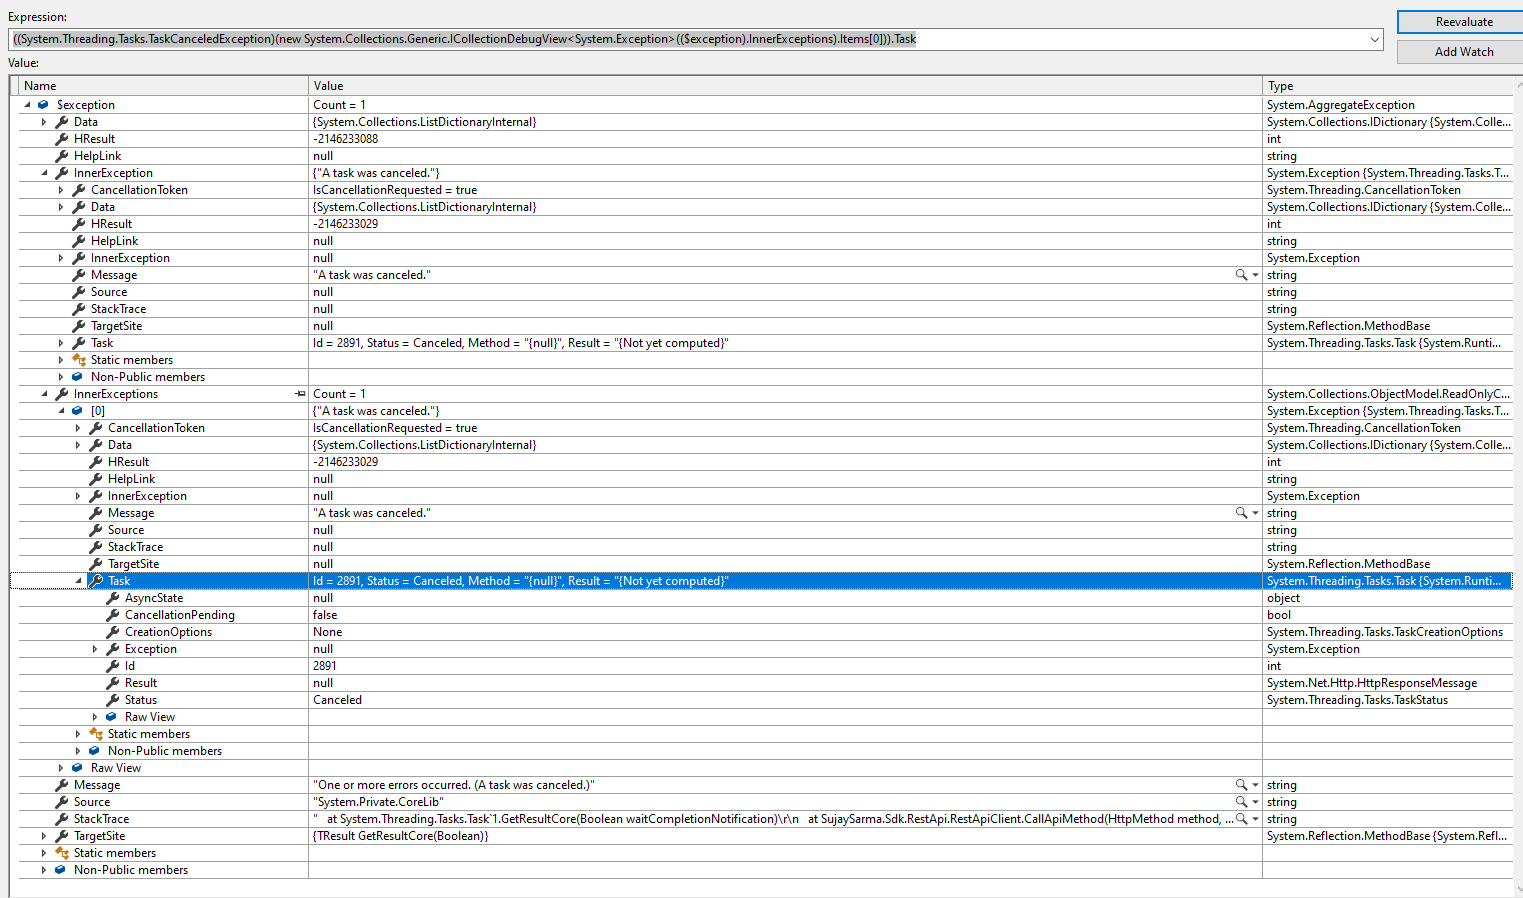Click the pin icon next to InnerExceptions
This screenshot has height=898, width=1523.
300,393
